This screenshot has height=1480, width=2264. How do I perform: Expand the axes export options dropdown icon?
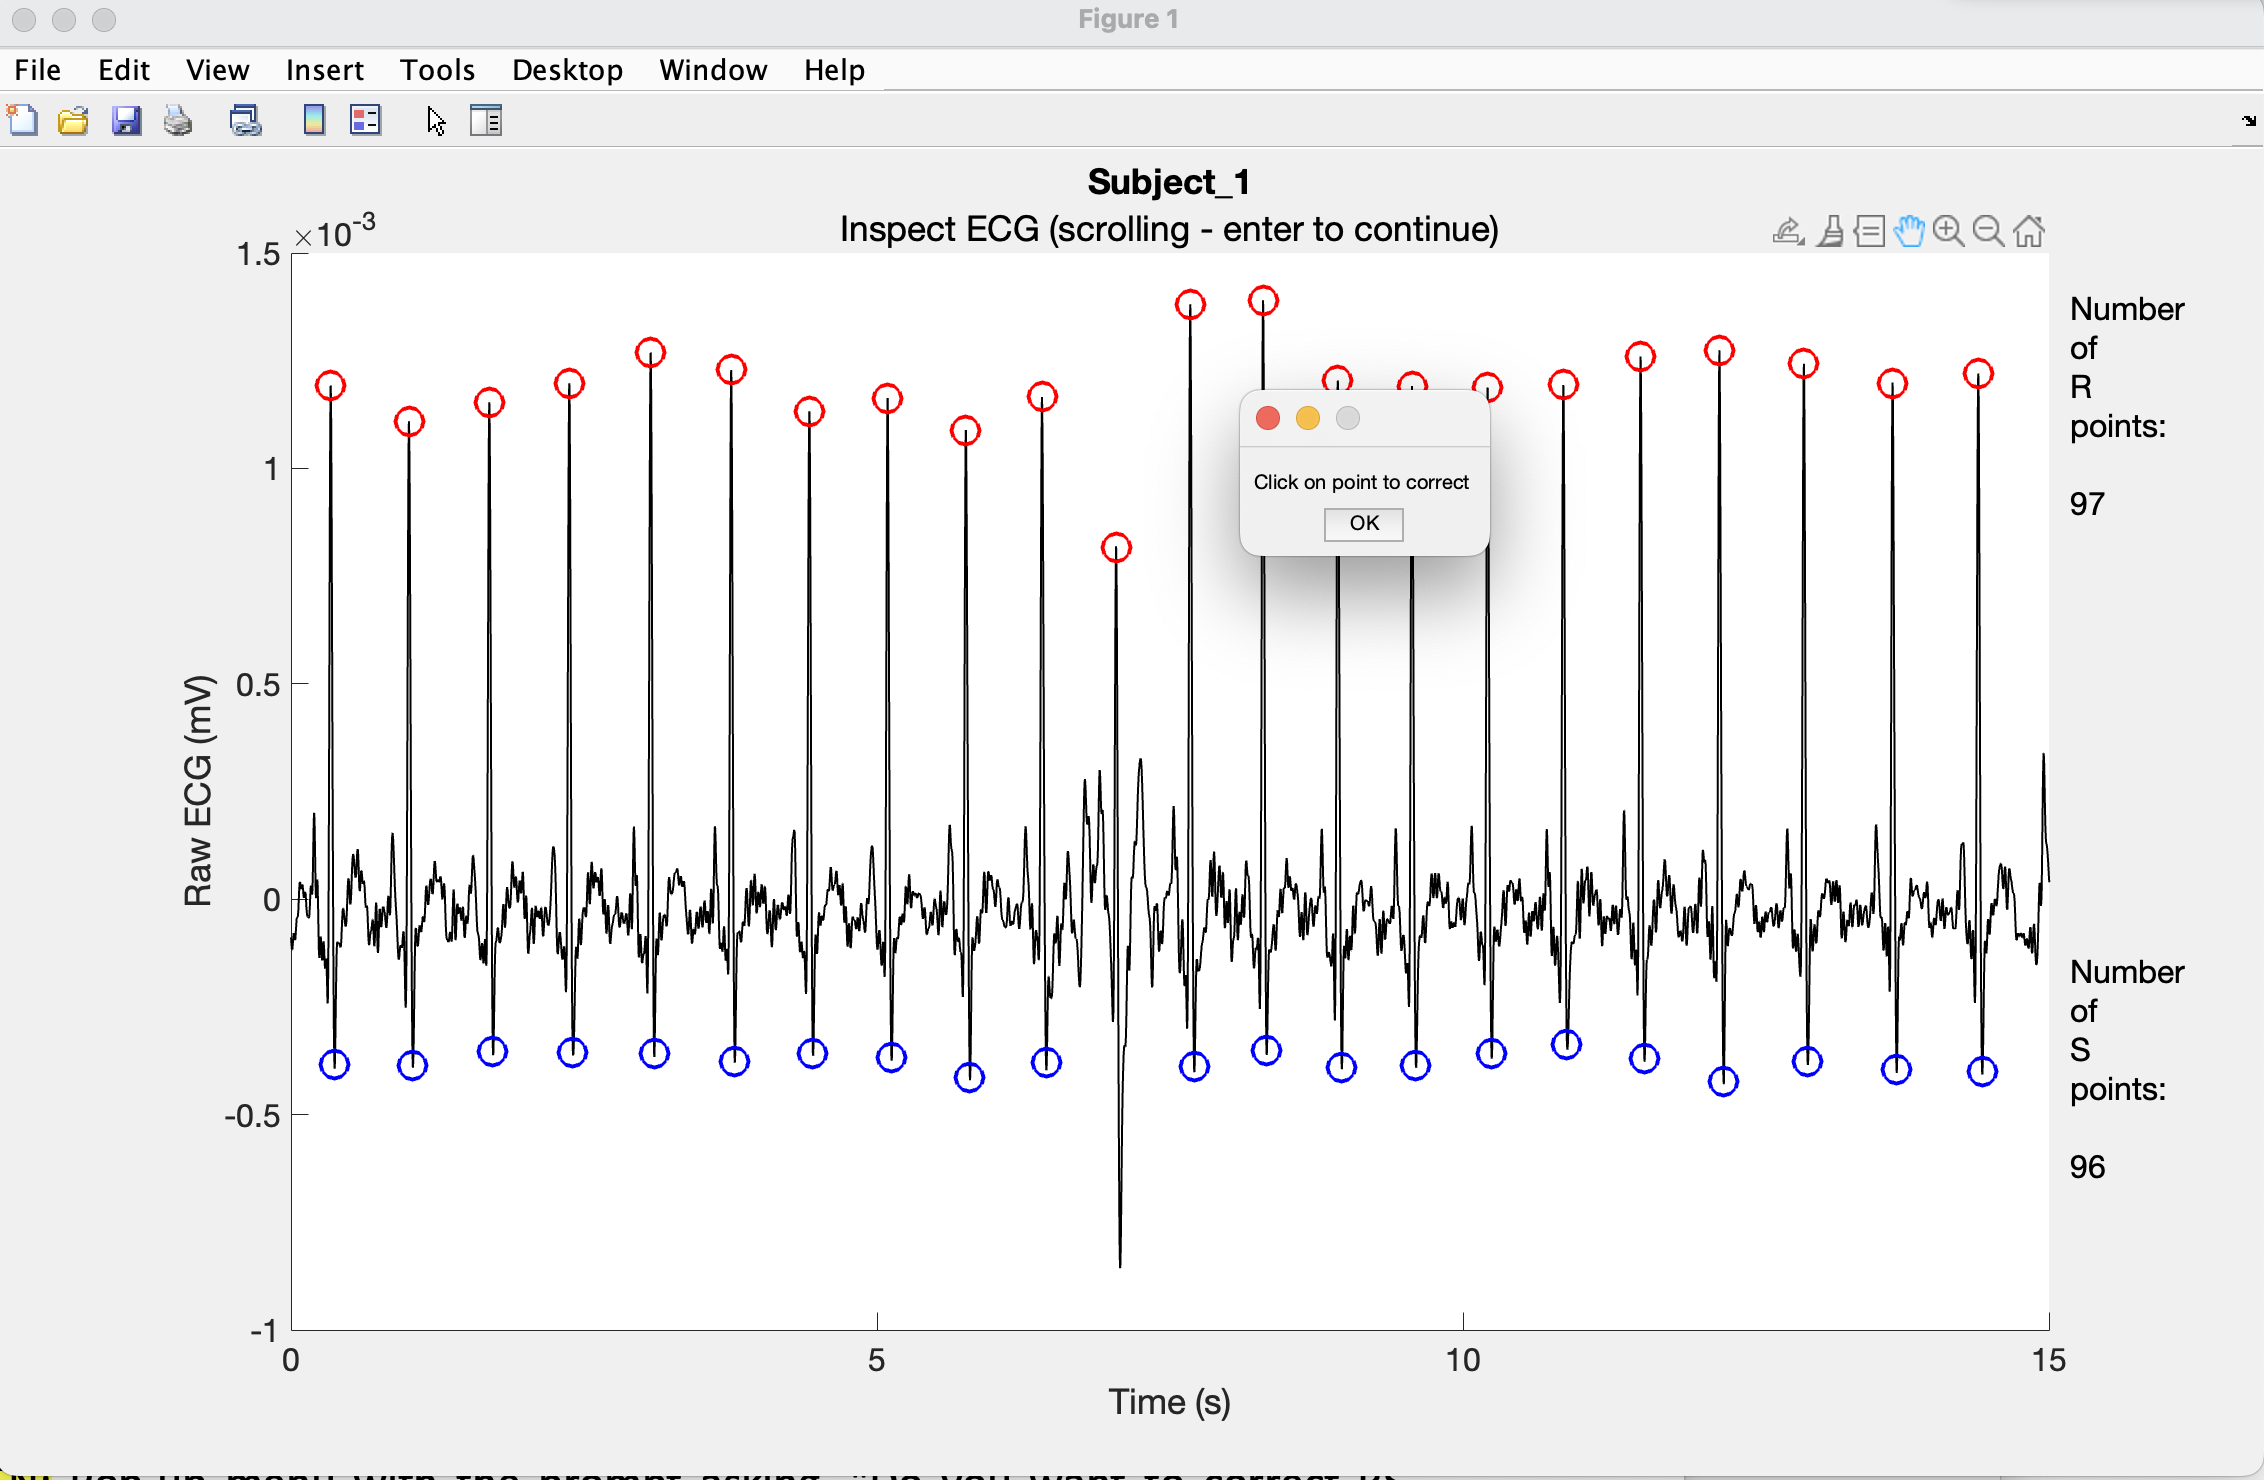point(1788,231)
